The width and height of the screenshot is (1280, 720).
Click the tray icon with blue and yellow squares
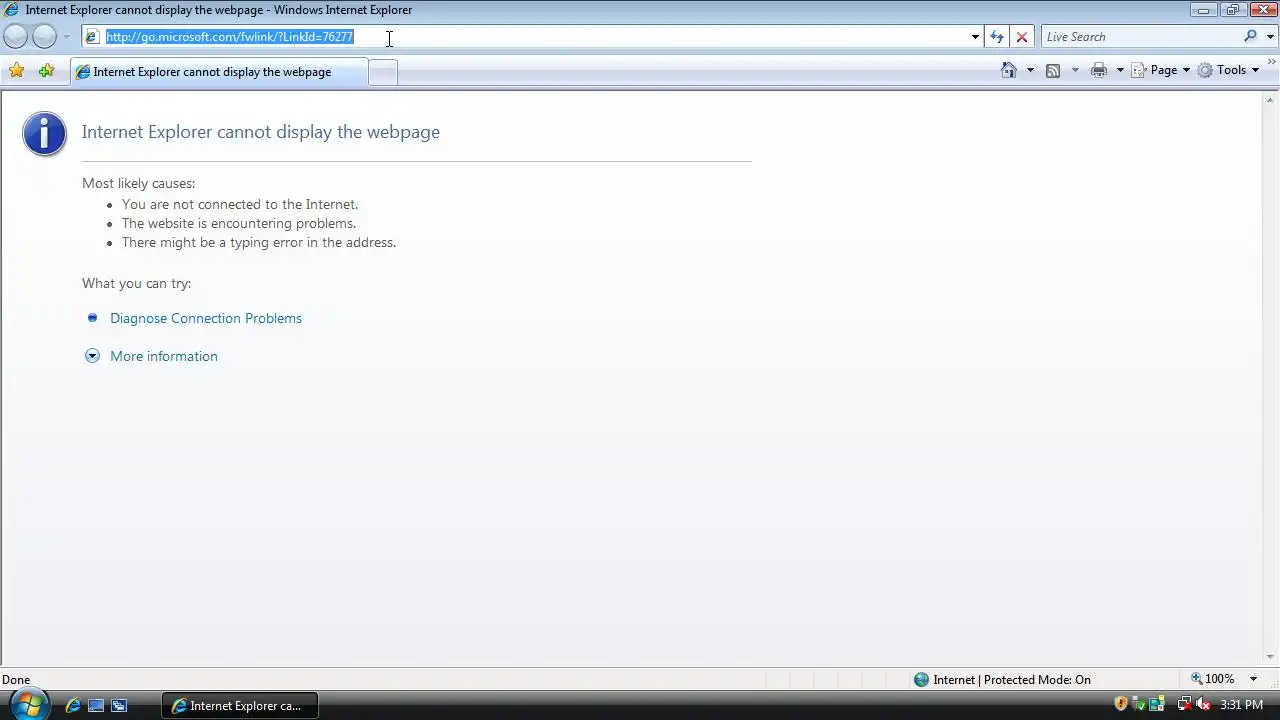[1157, 704]
